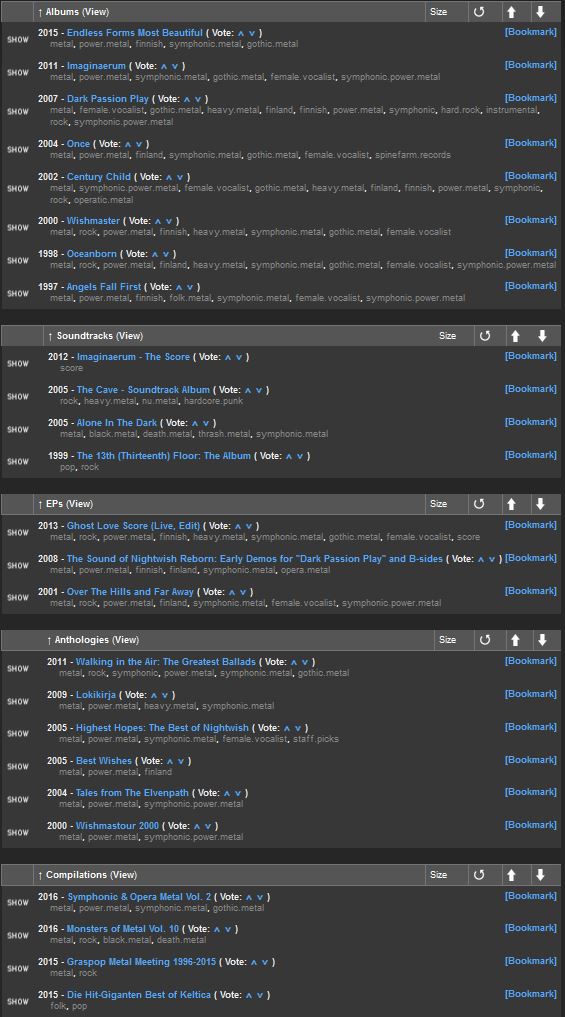Upvote Endless Forms Most Beautiful

point(241,33)
